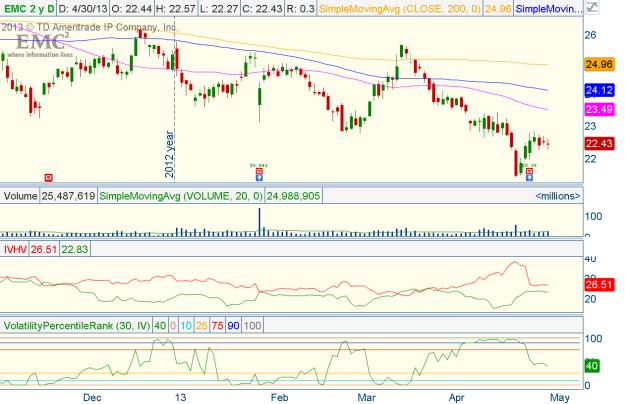Click the millions units label in the volume panel
The image size is (625, 404).
[x=559, y=197]
